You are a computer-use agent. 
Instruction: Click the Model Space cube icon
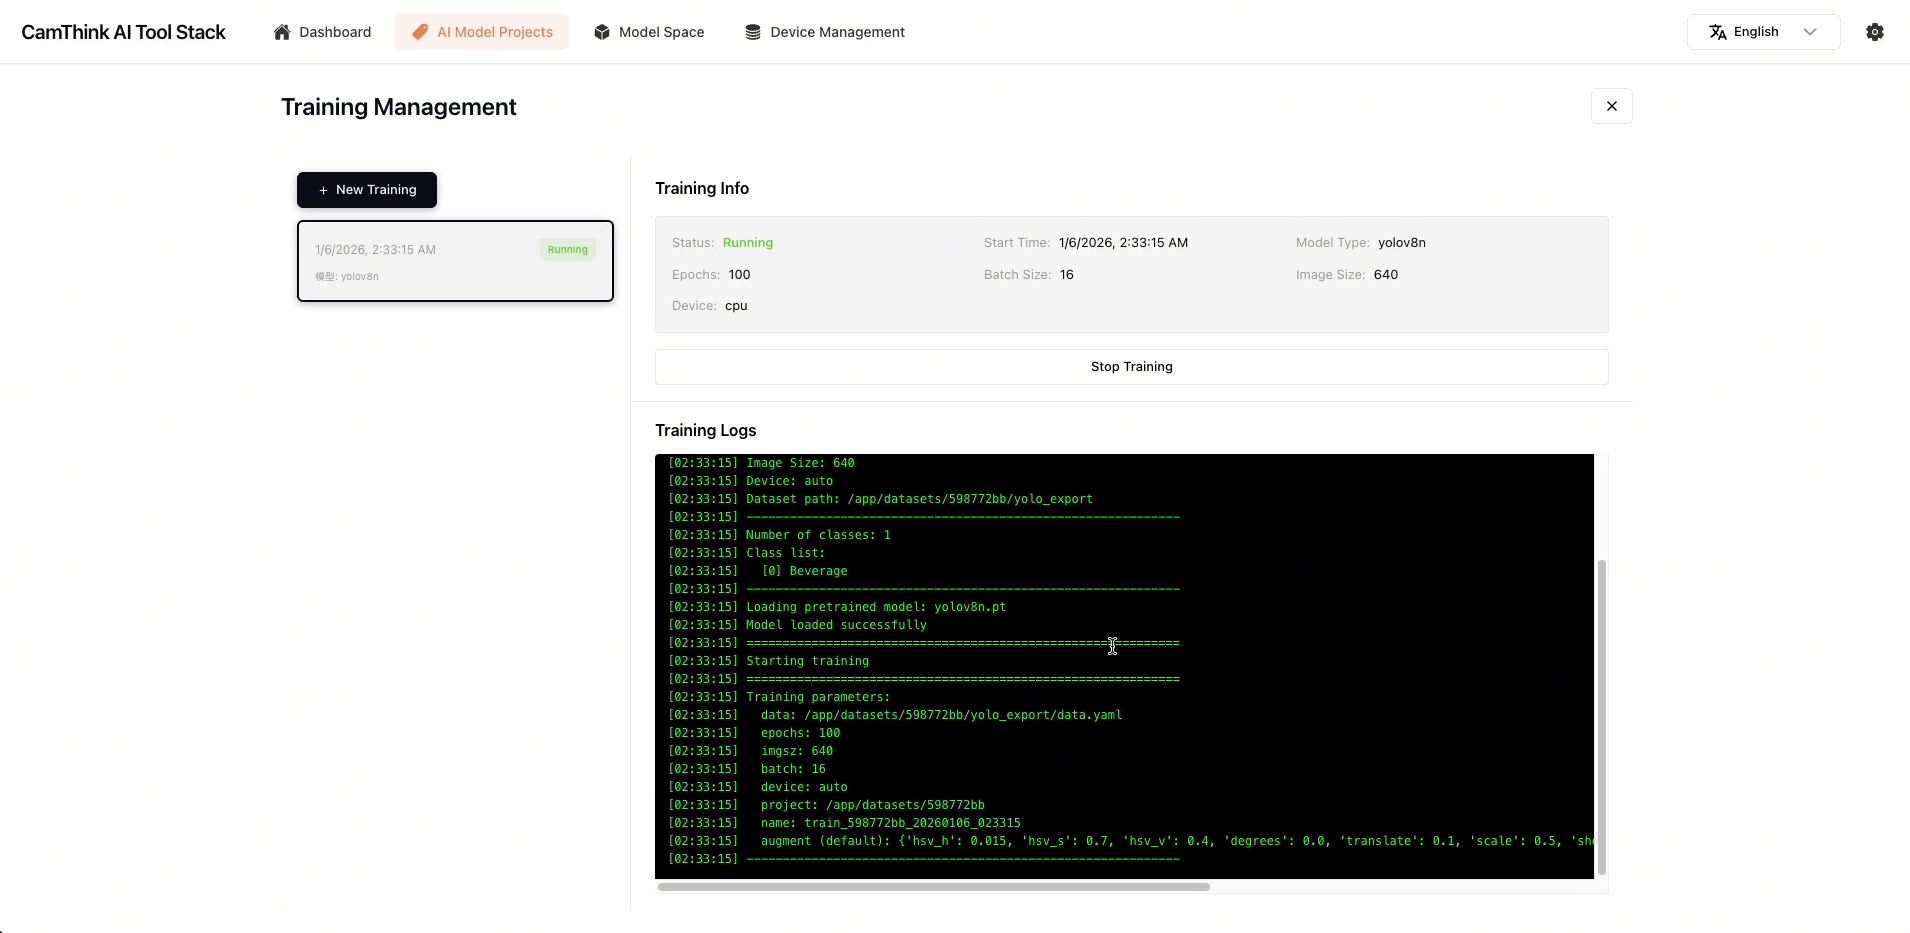[x=601, y=32]
